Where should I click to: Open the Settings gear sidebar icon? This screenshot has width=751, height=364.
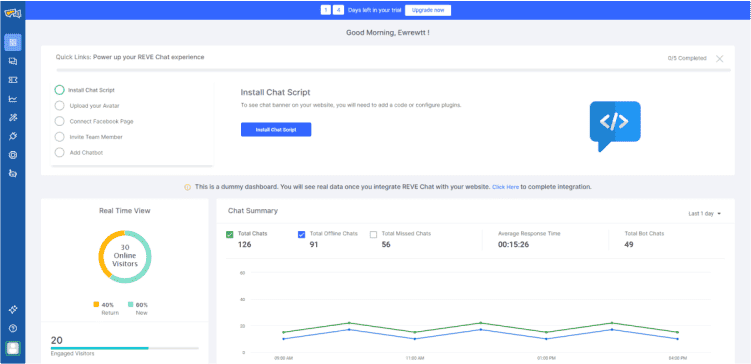pos(13,155)
